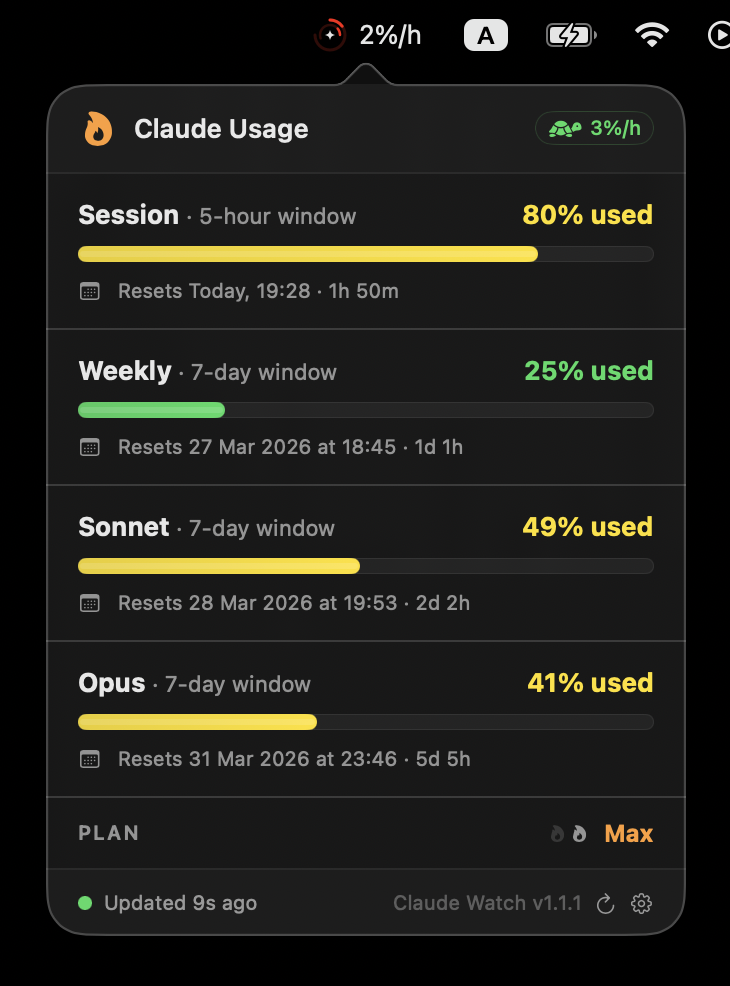Click the Claude Watch menu bar icon showing 2%/h

368,34
